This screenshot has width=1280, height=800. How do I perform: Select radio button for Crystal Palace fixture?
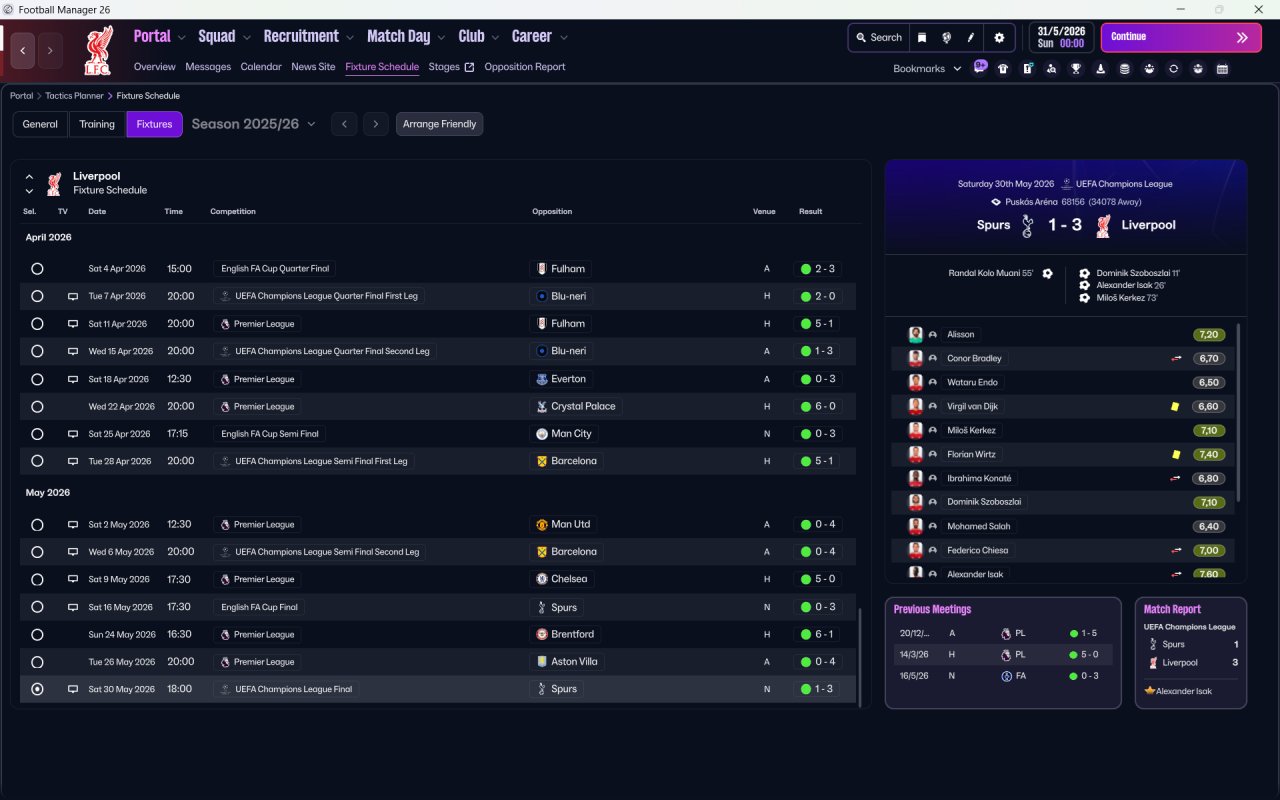[37, 407]
